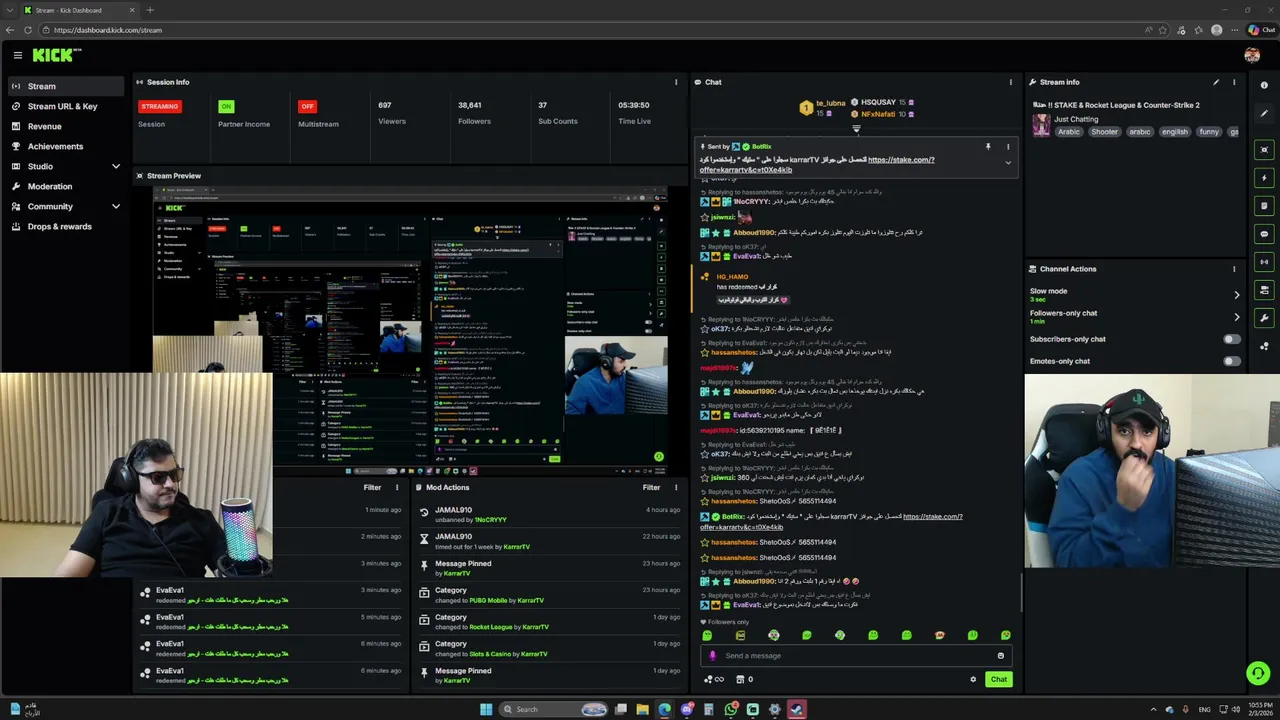Open options menu of the pinned message

tap(1008, 147)
